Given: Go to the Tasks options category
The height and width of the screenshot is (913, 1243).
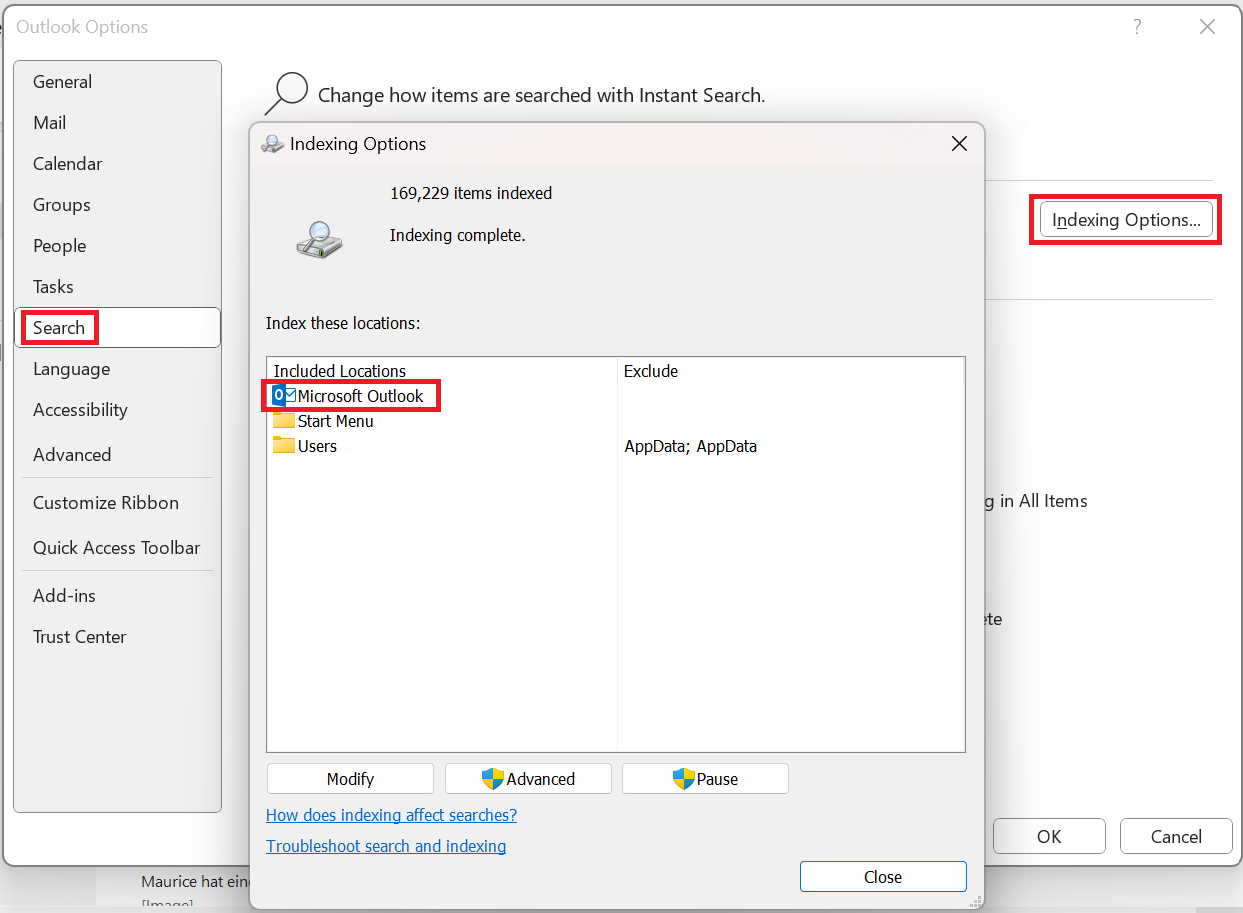Looking at the screenshot, I should (x=117, y=287).
